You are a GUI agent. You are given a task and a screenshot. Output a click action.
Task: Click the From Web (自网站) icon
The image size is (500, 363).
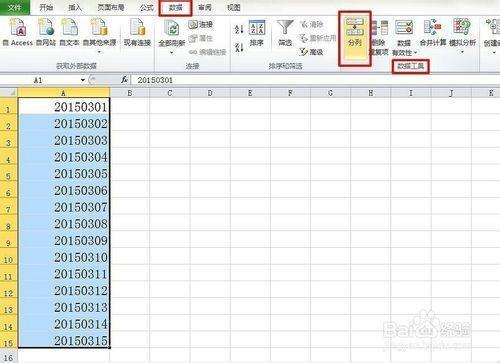click(46, 27)
